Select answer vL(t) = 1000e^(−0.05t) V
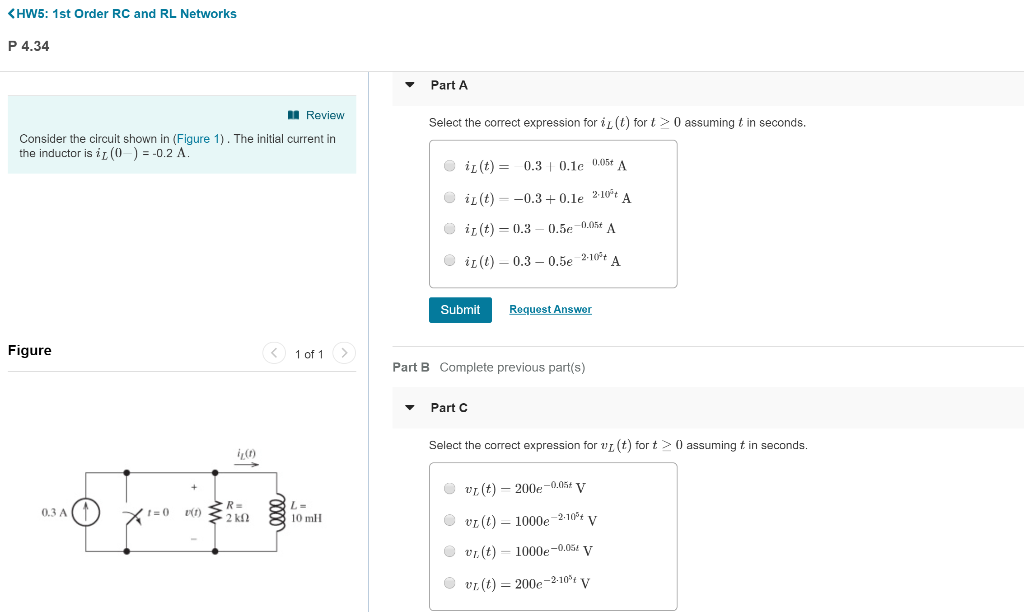The height and width of the screenshot is (612, 1024). coord(450,551)
